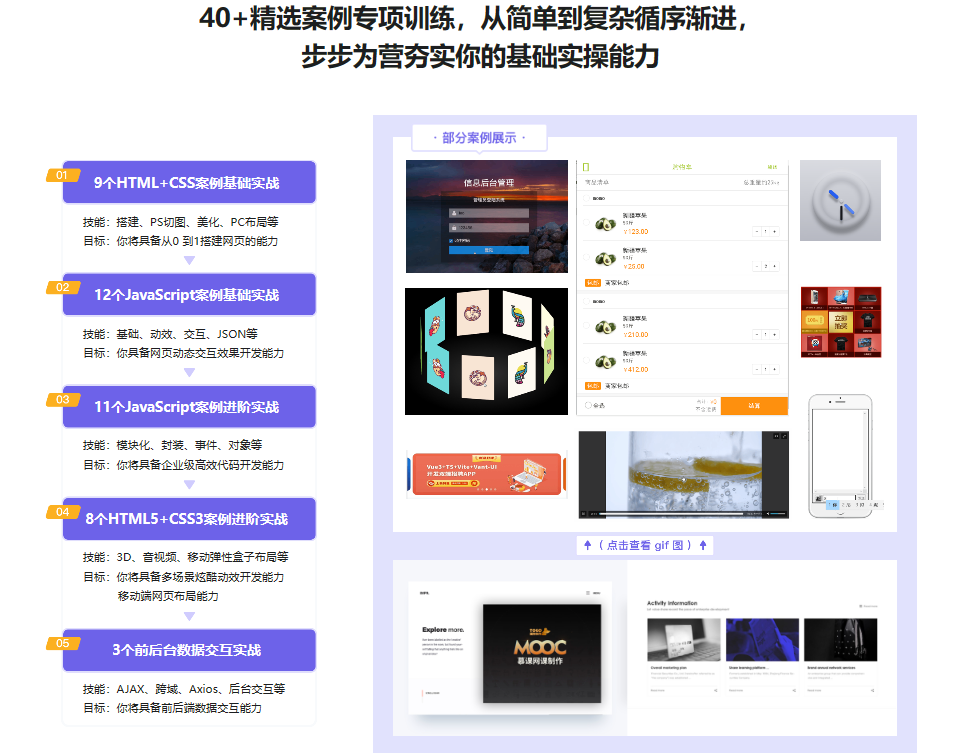
Task: Click the red product grid thumbnail
Action: [840, 322]
